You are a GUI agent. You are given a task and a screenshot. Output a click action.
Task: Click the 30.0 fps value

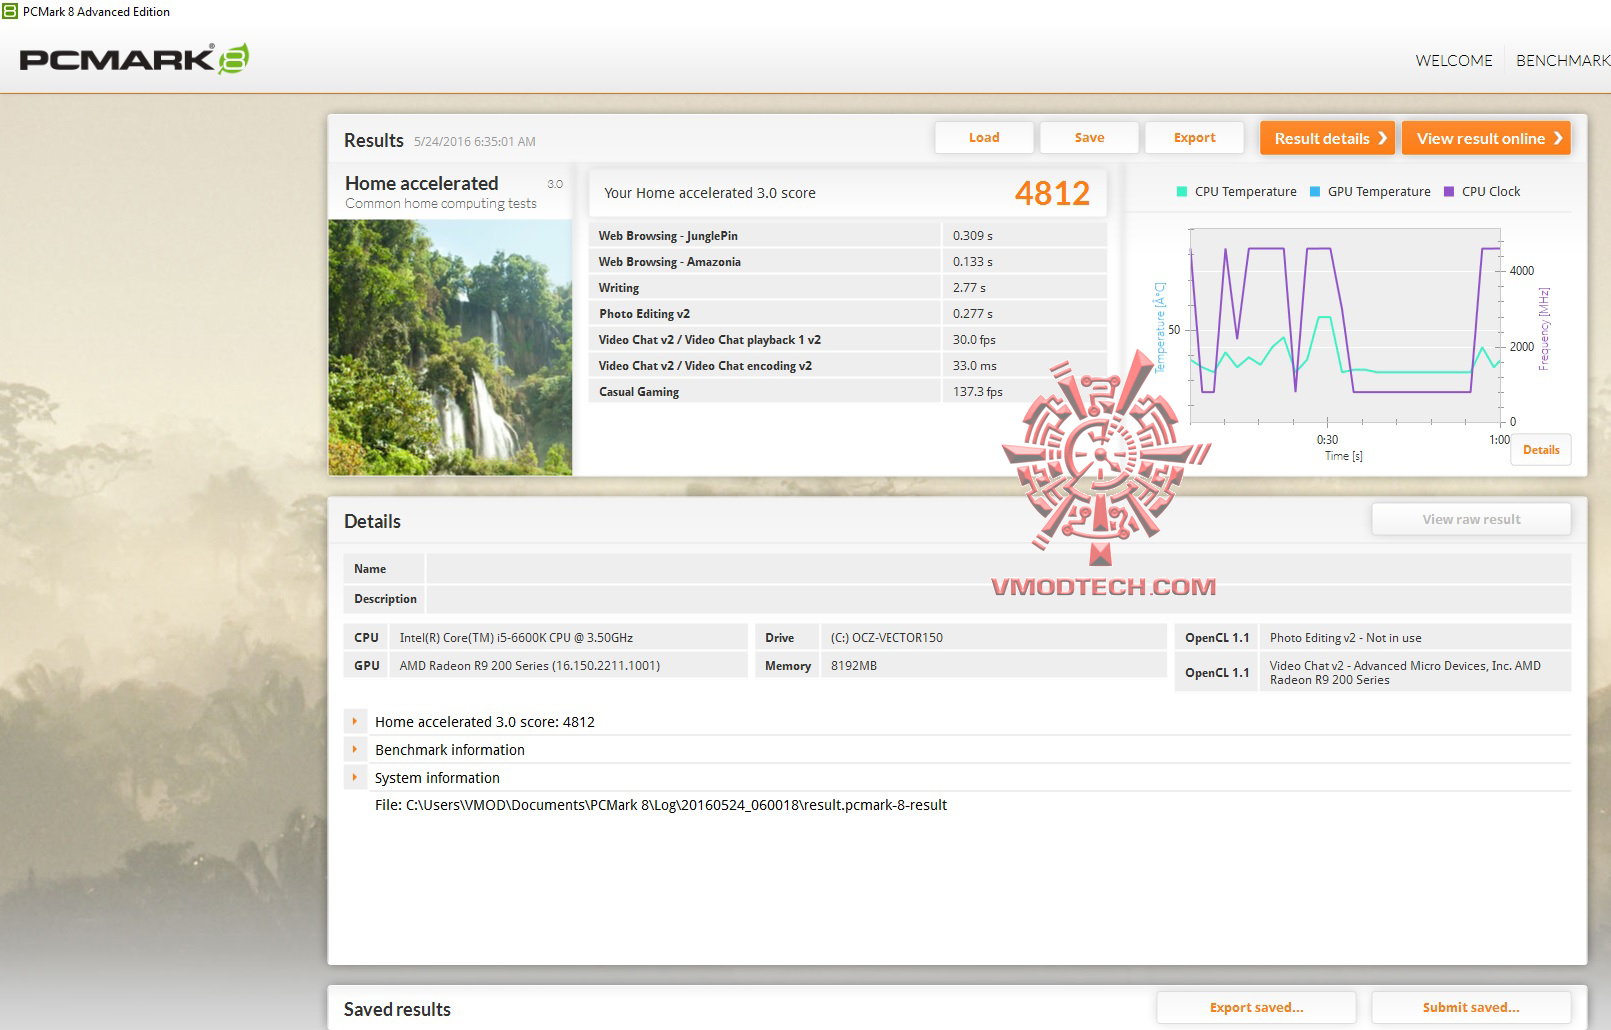(x=974, y=340)
